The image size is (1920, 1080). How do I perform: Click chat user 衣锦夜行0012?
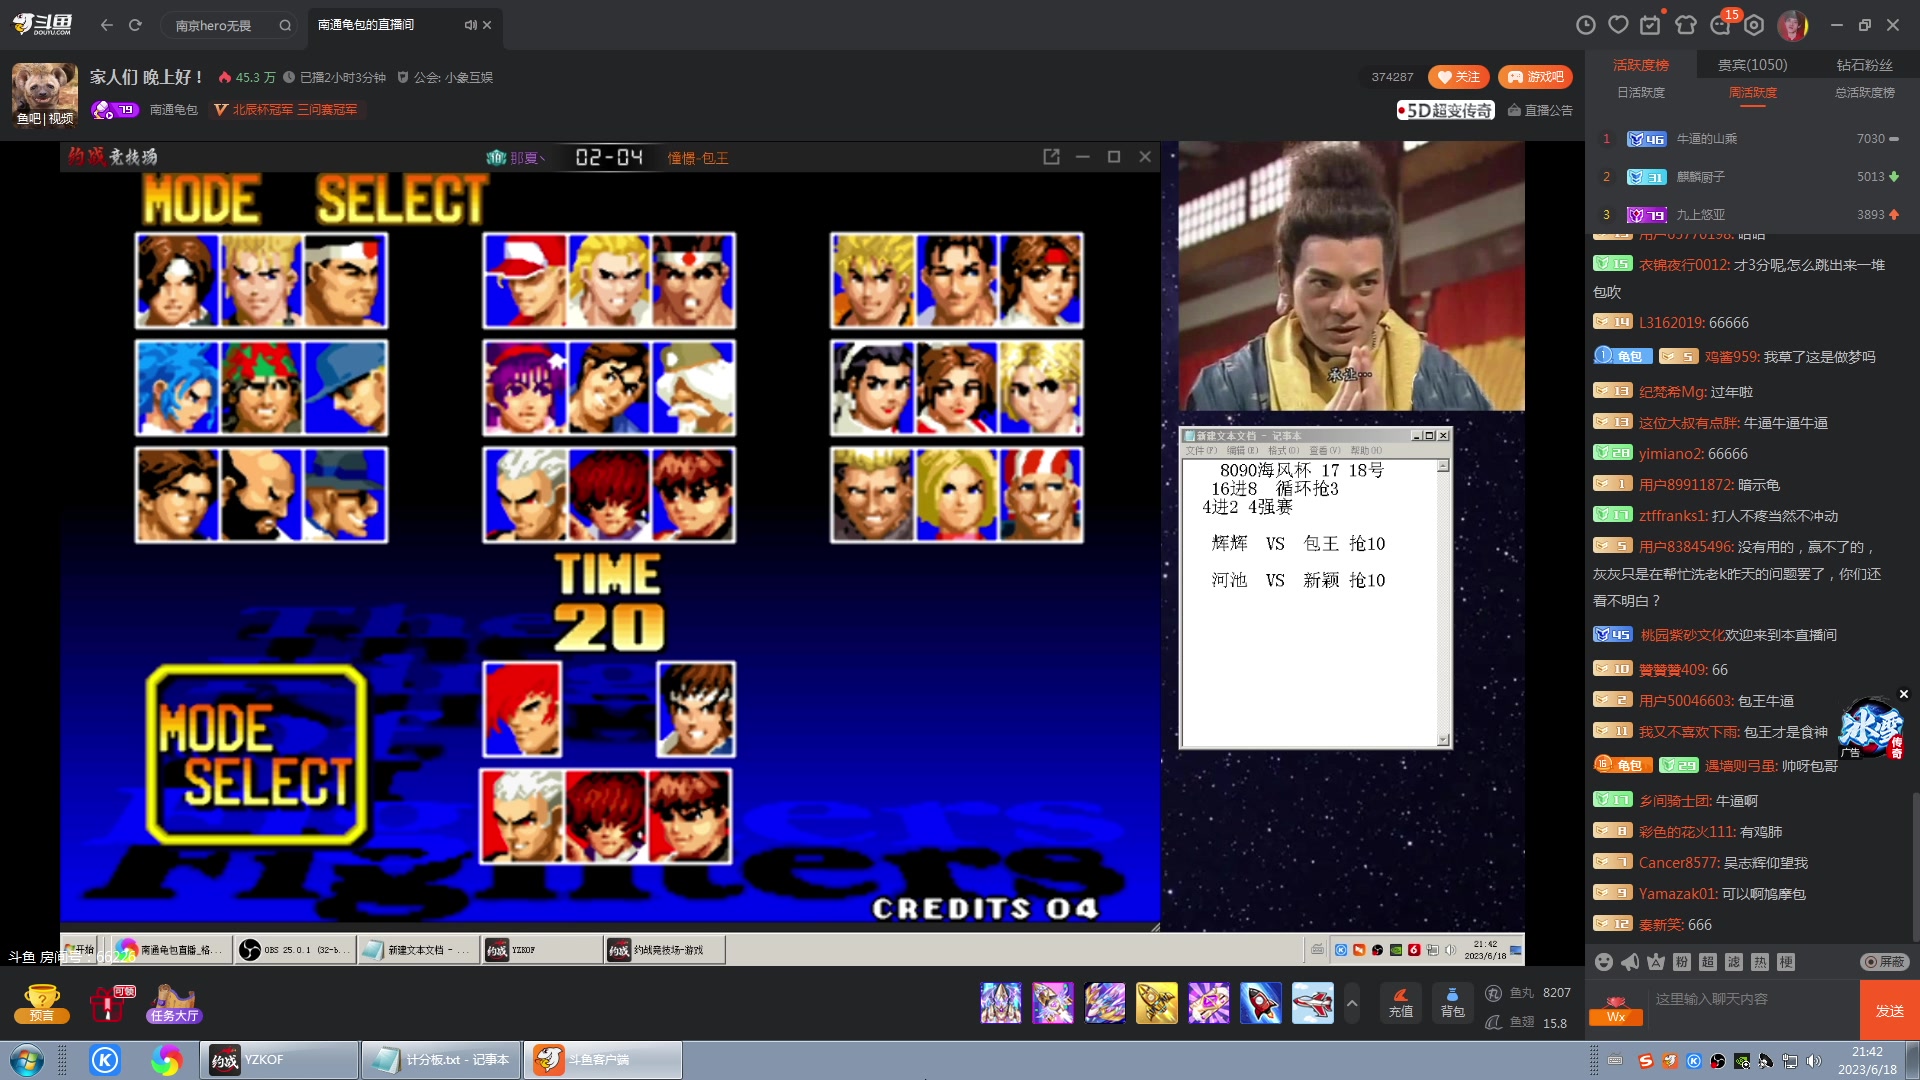point(1684,265)
